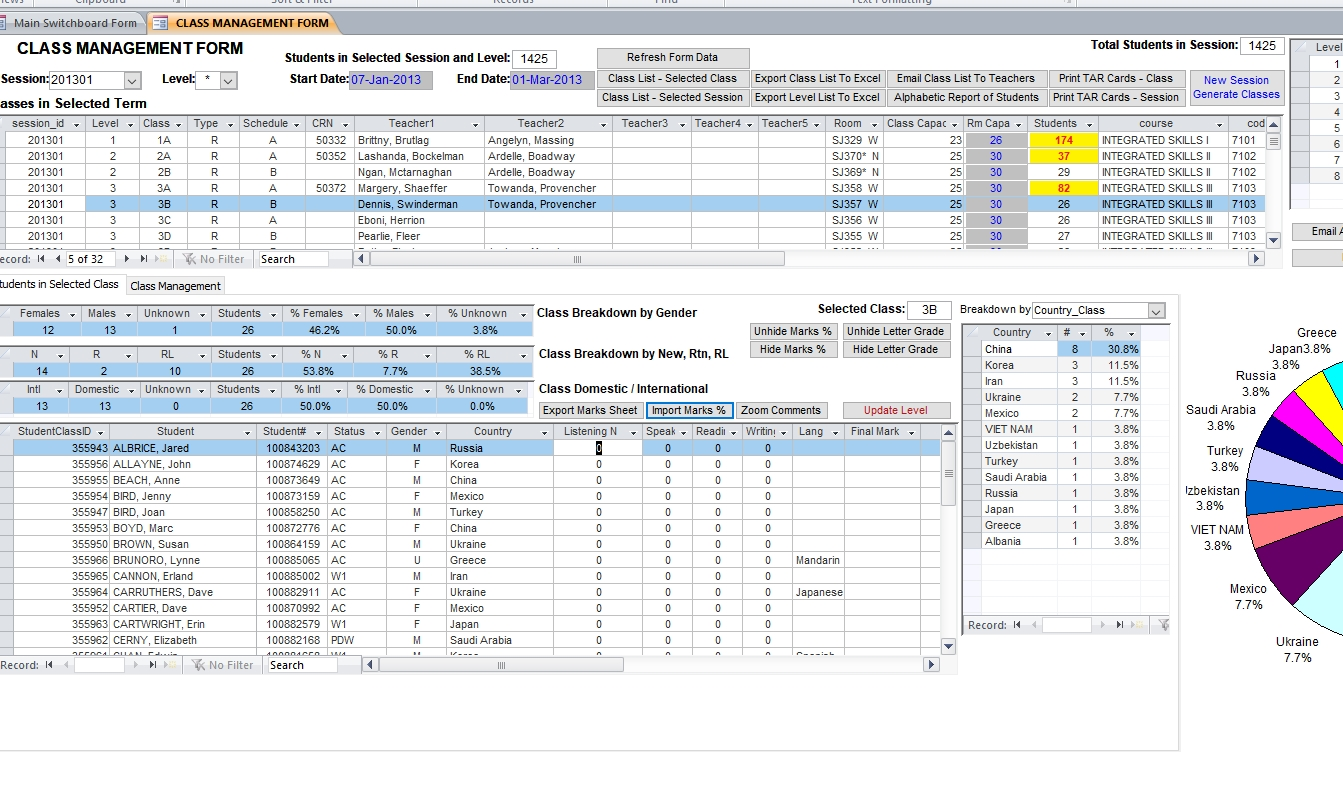Click highlighted Students cell 82
The width and height of the screenshot is (1343, 803).
click(x=1063, y=188)
